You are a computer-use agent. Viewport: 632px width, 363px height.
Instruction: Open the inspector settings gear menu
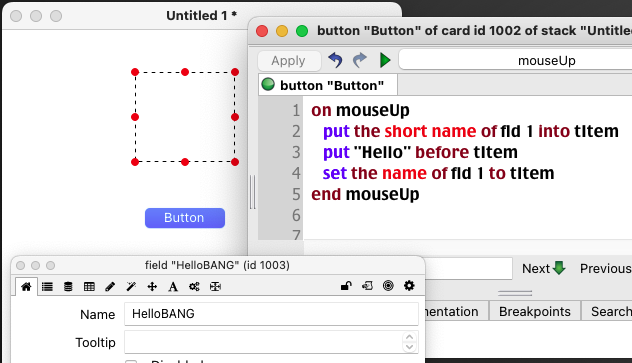pos(409,286)
